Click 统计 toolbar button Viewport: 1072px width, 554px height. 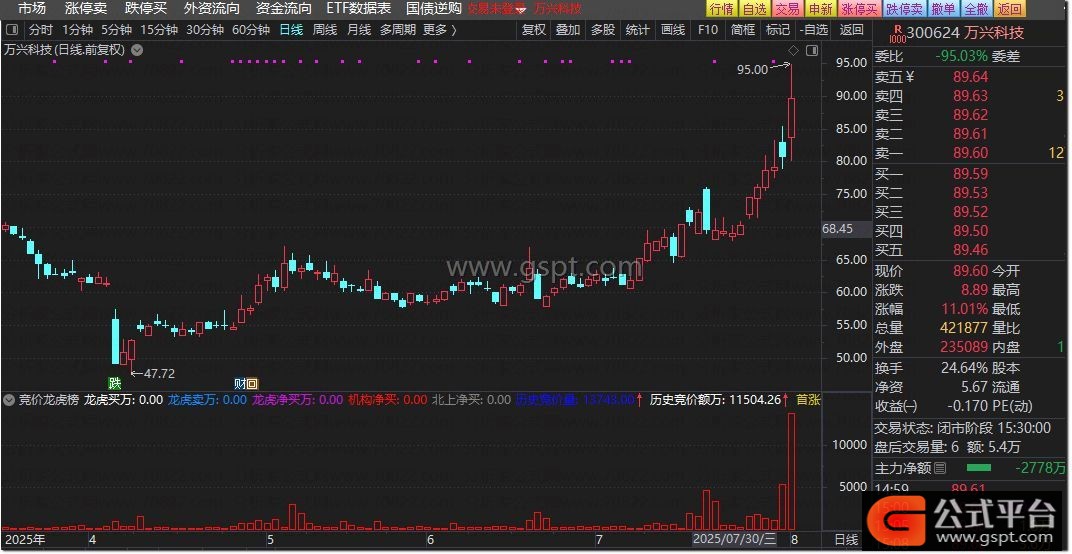637,30
